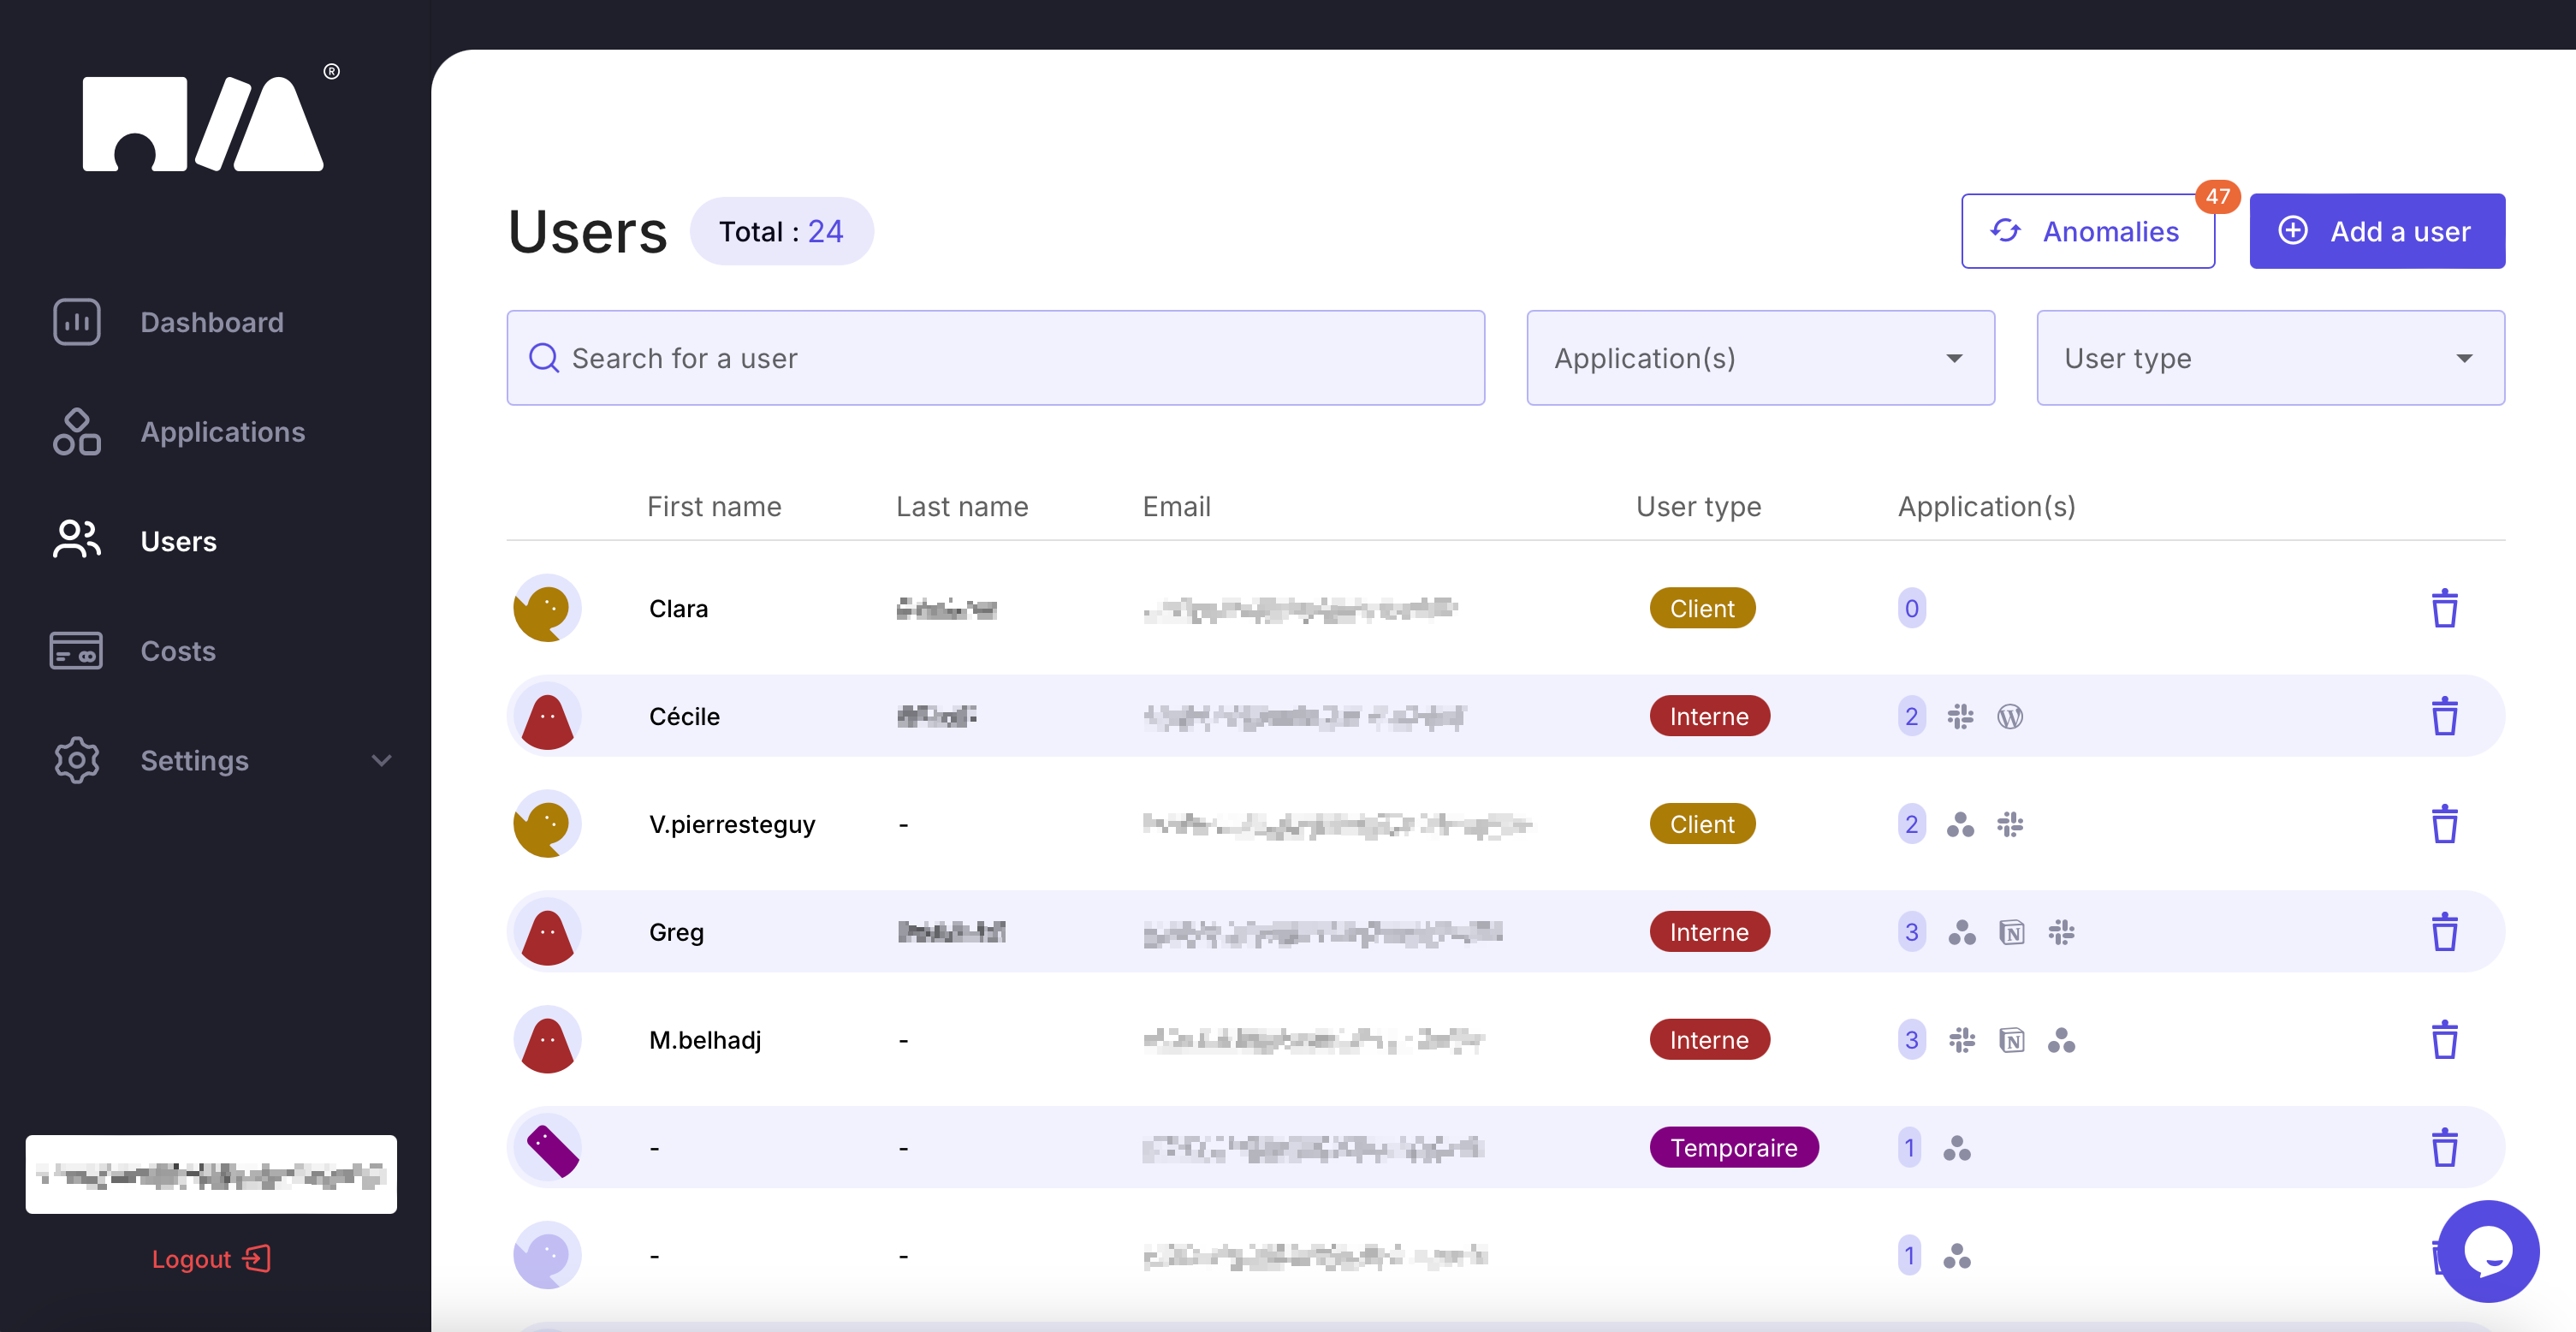Delete user Clara with trash icon

coord(2443,608)
